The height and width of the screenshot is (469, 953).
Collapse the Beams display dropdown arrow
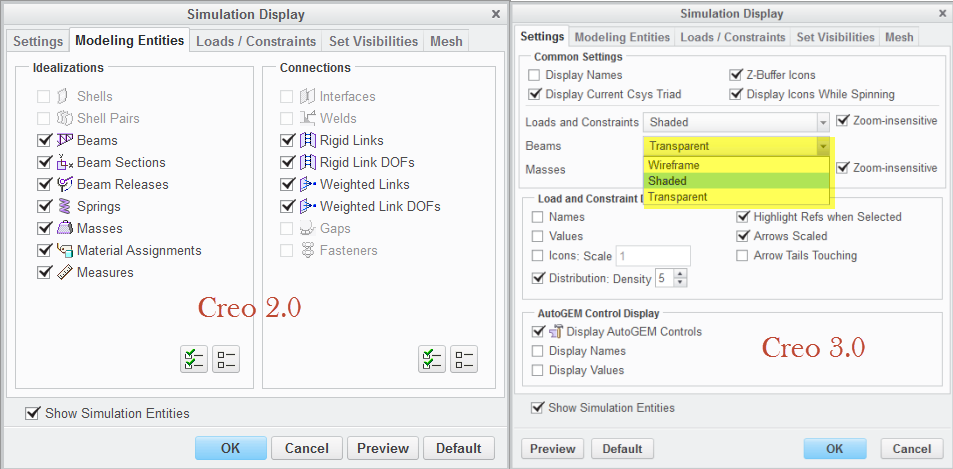coord(823,146)
